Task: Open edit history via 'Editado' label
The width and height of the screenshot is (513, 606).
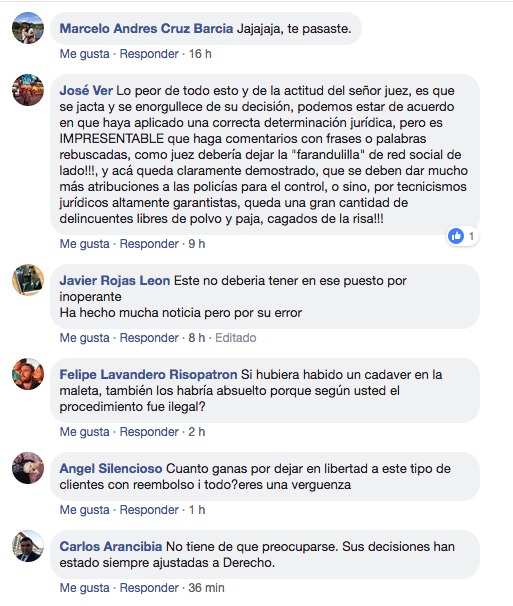Action: coord(235,338)
